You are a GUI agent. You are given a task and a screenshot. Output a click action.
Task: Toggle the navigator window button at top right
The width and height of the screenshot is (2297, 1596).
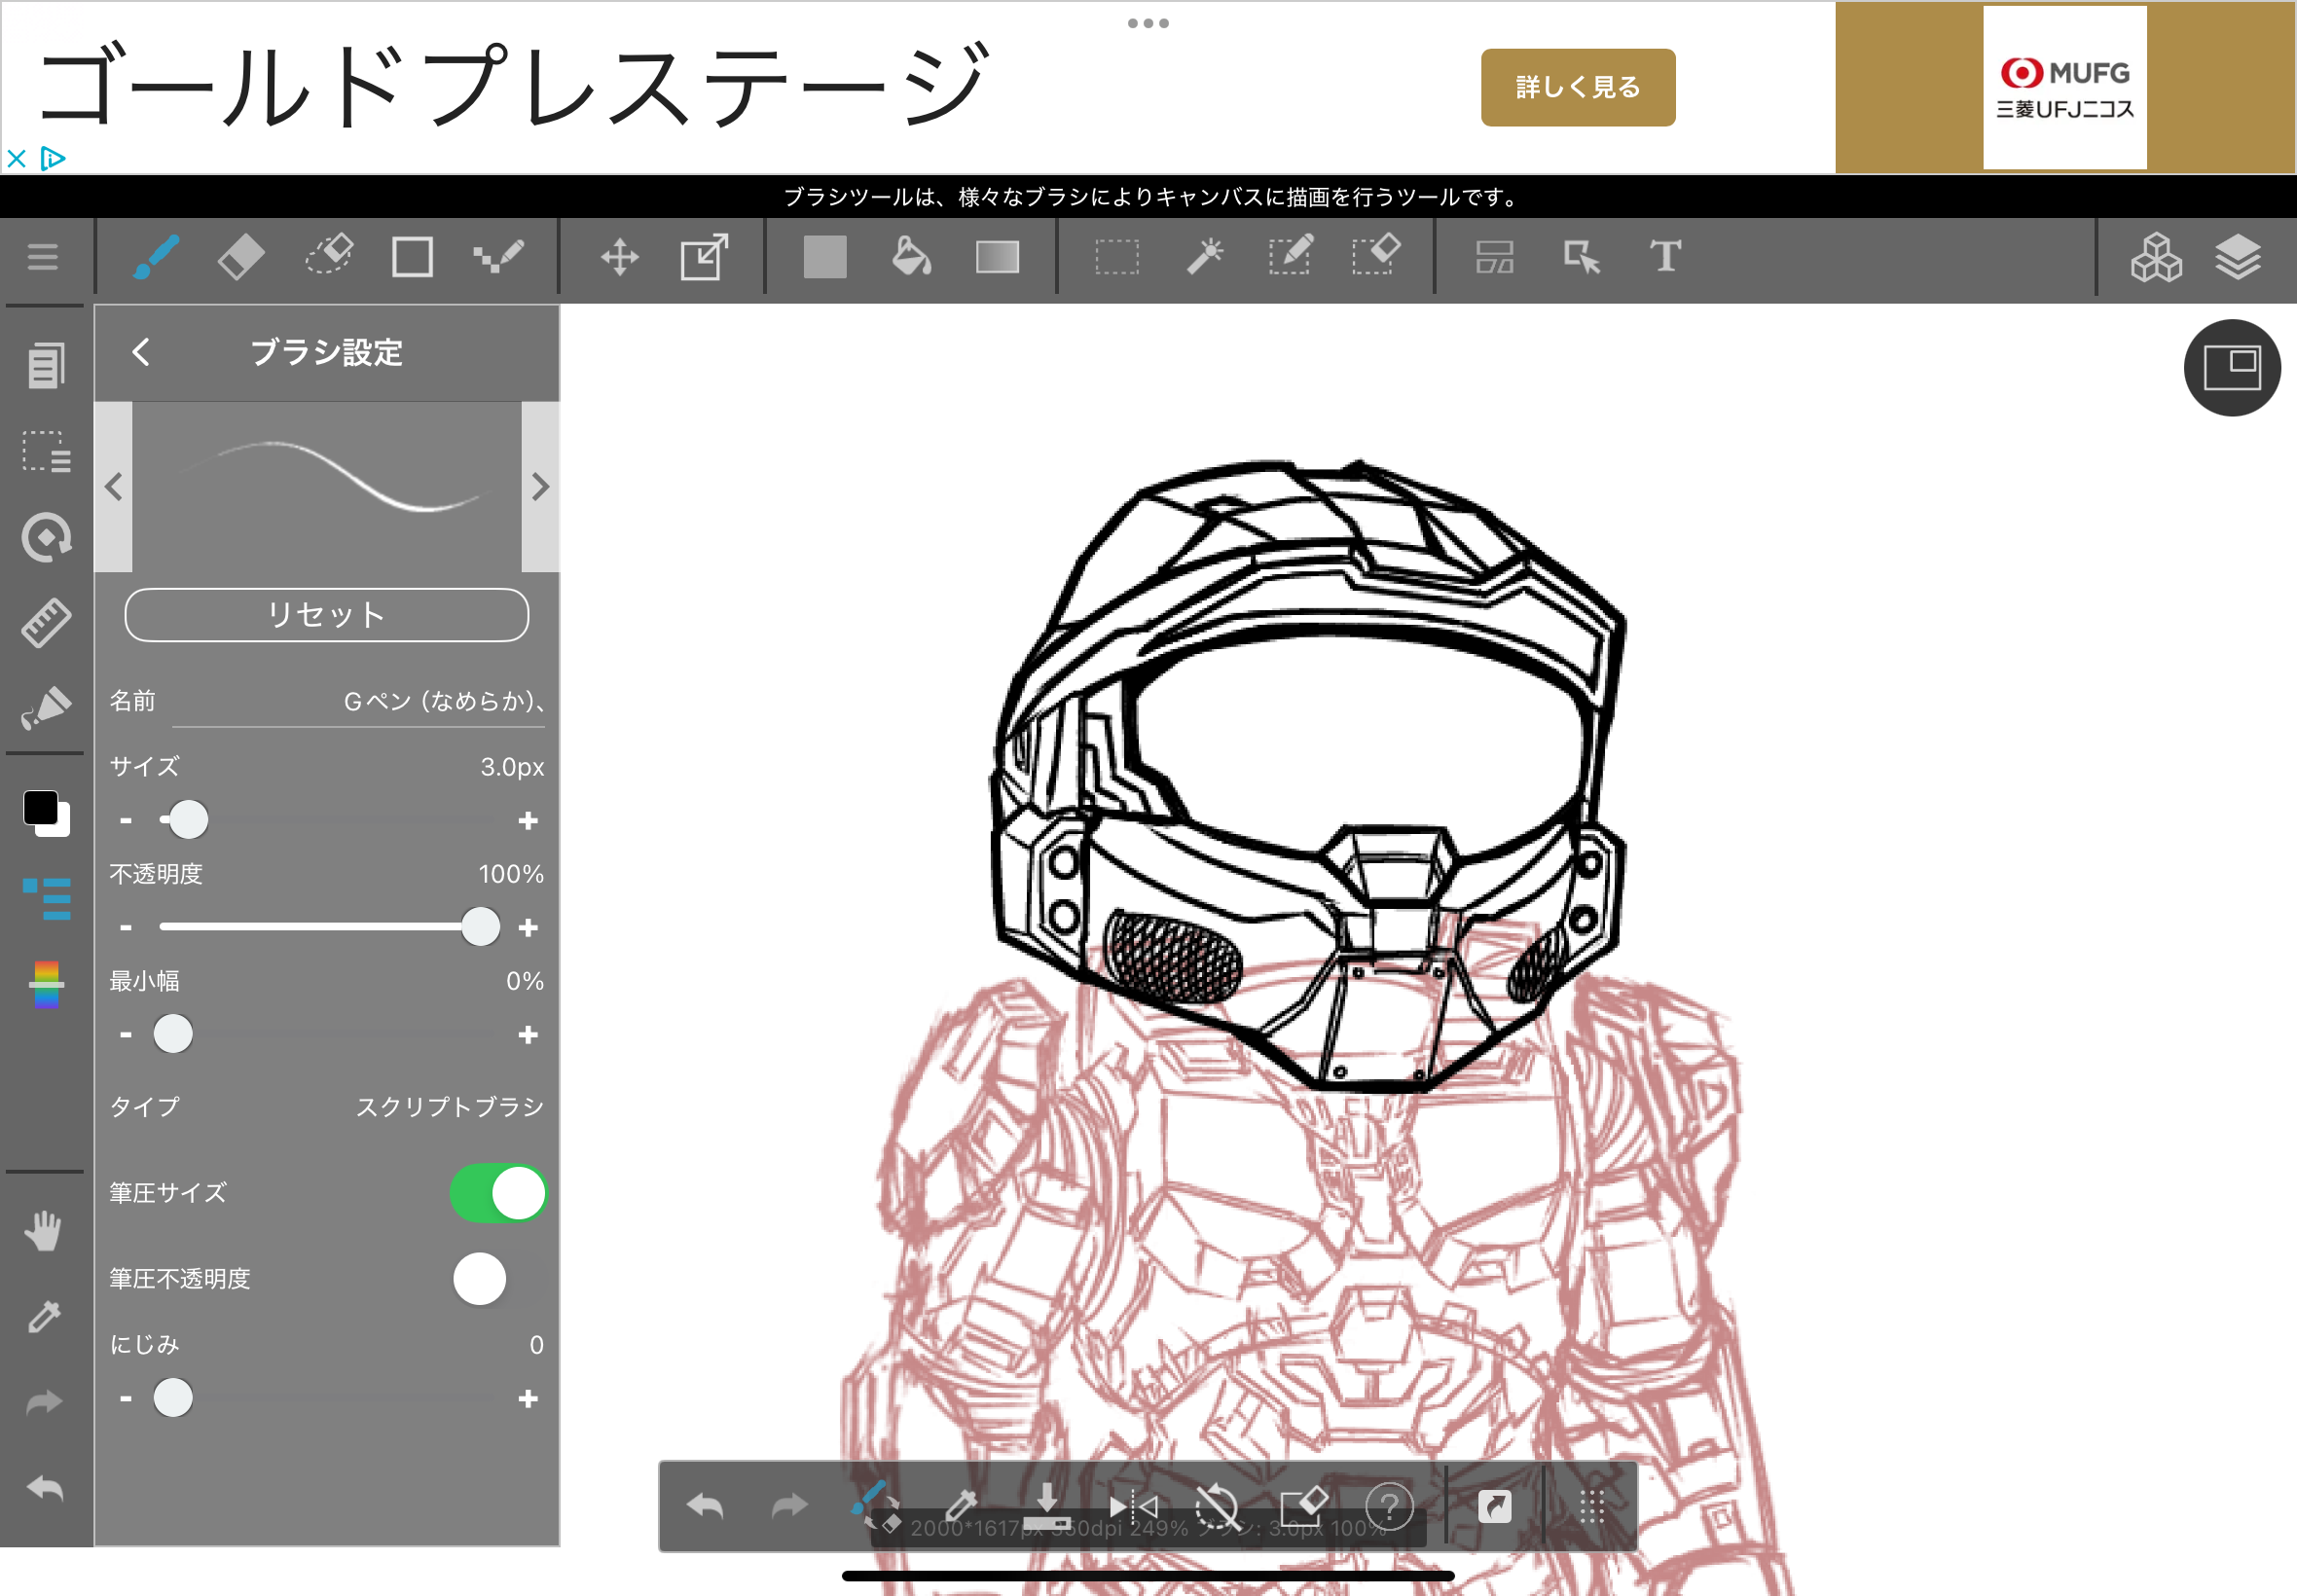2231,368
